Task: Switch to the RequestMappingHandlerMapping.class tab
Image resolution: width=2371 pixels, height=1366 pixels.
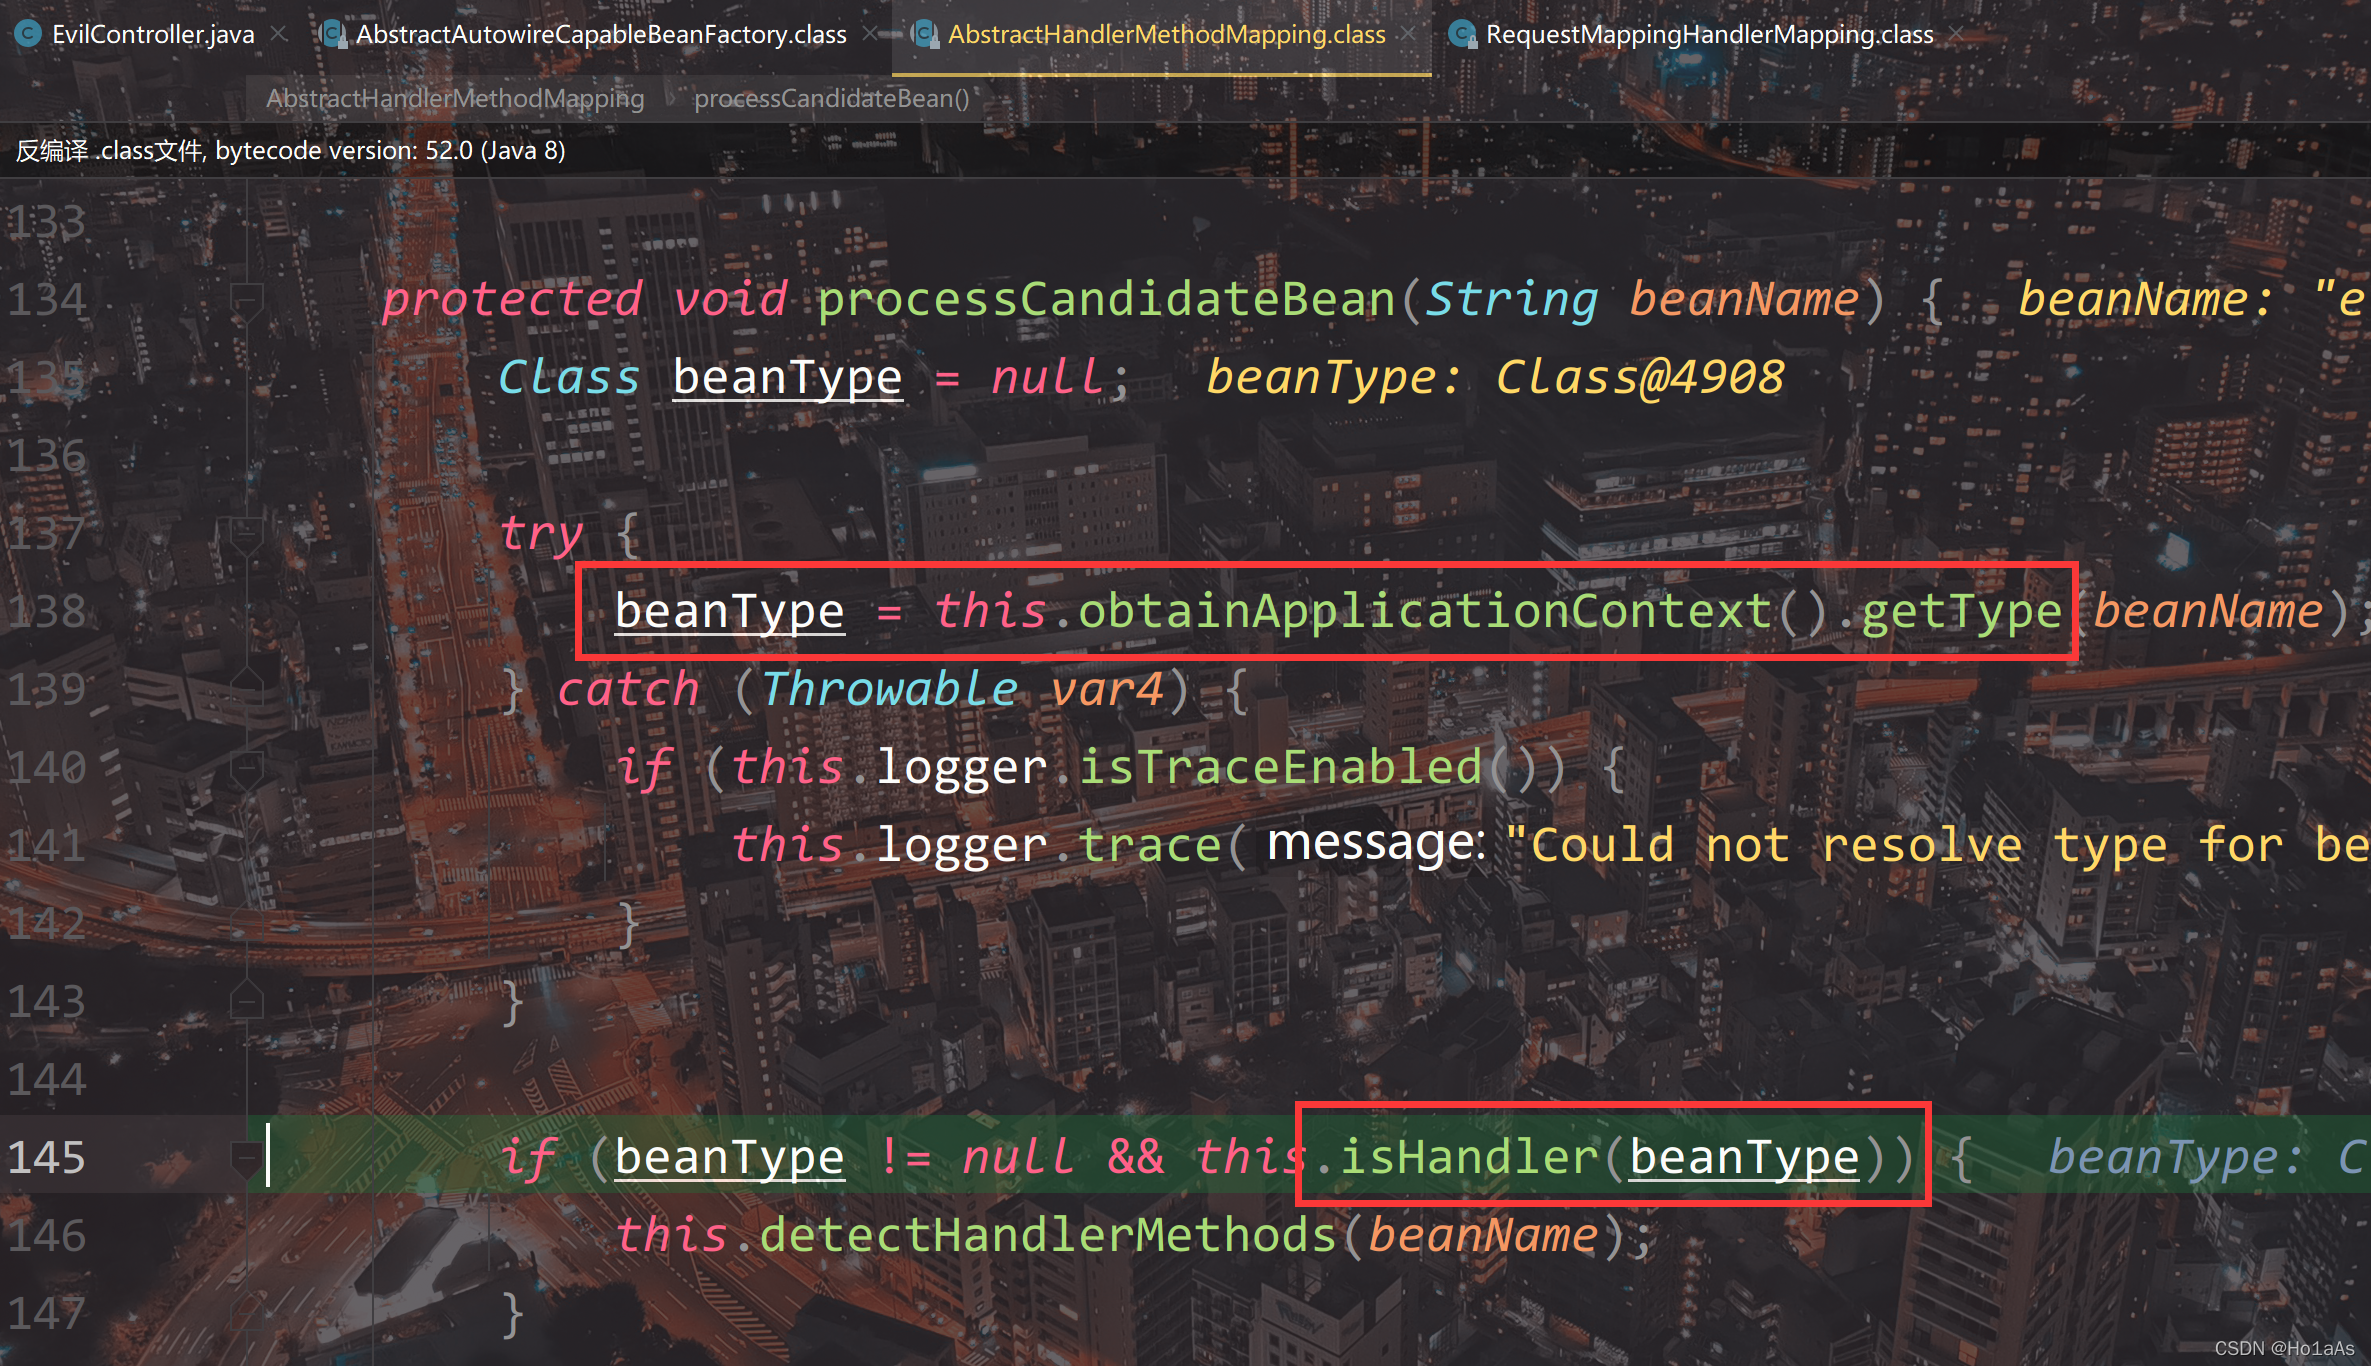Action: tap(1709, 34)
